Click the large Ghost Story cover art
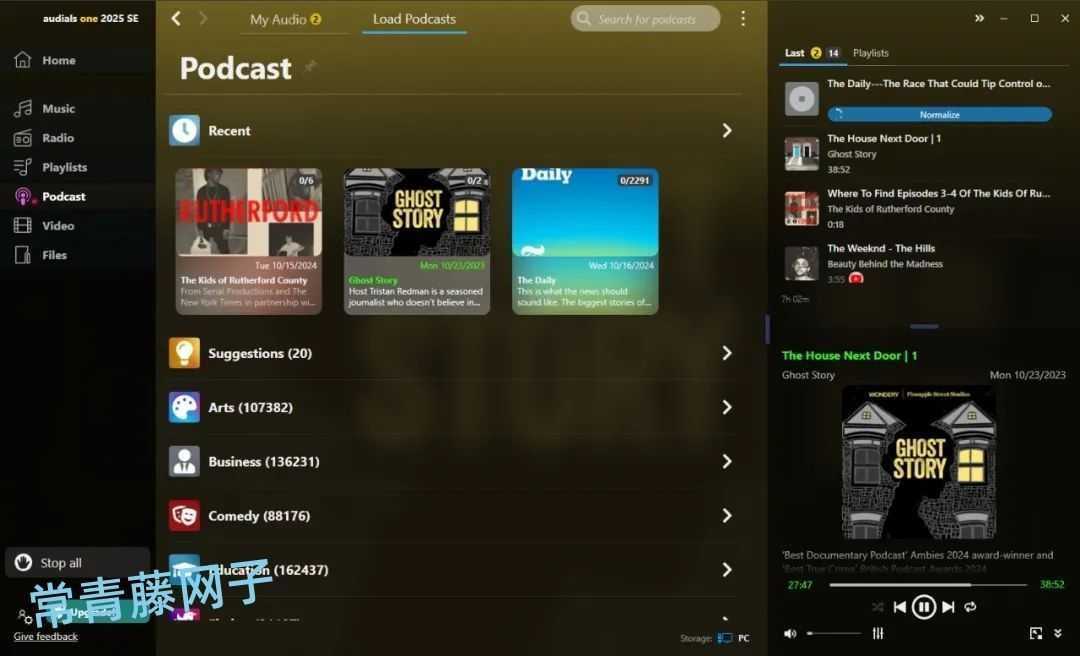 pyautogui.click(x=919, y=462)
